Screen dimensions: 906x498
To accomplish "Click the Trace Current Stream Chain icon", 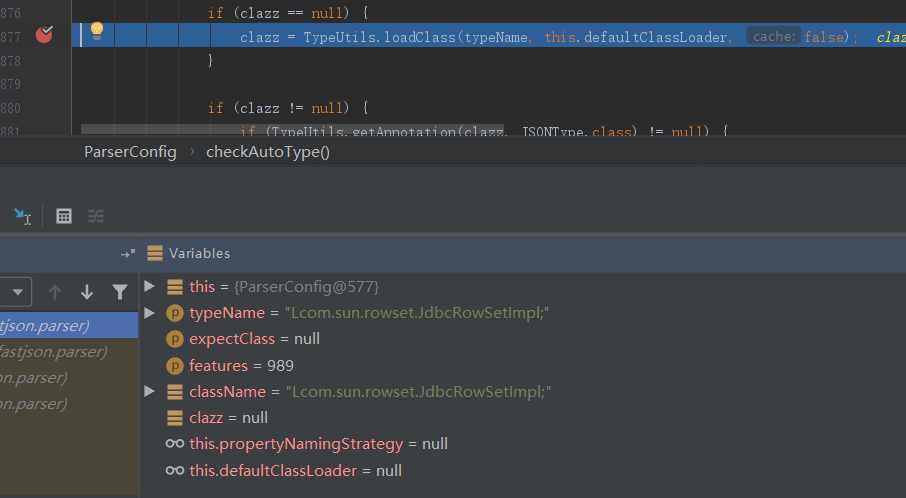I will click(x=96, y=216).
